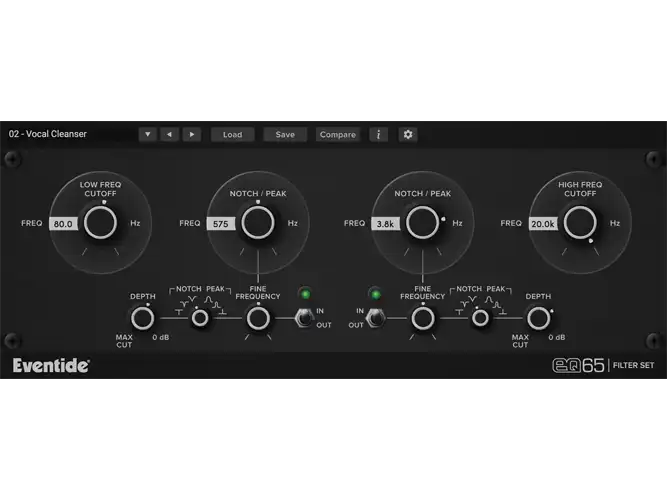The width and height of the screenshot is (667, 500).
Task: Click the 575 frequency value field
Action: pyautogui.click(x=221, y=224)
